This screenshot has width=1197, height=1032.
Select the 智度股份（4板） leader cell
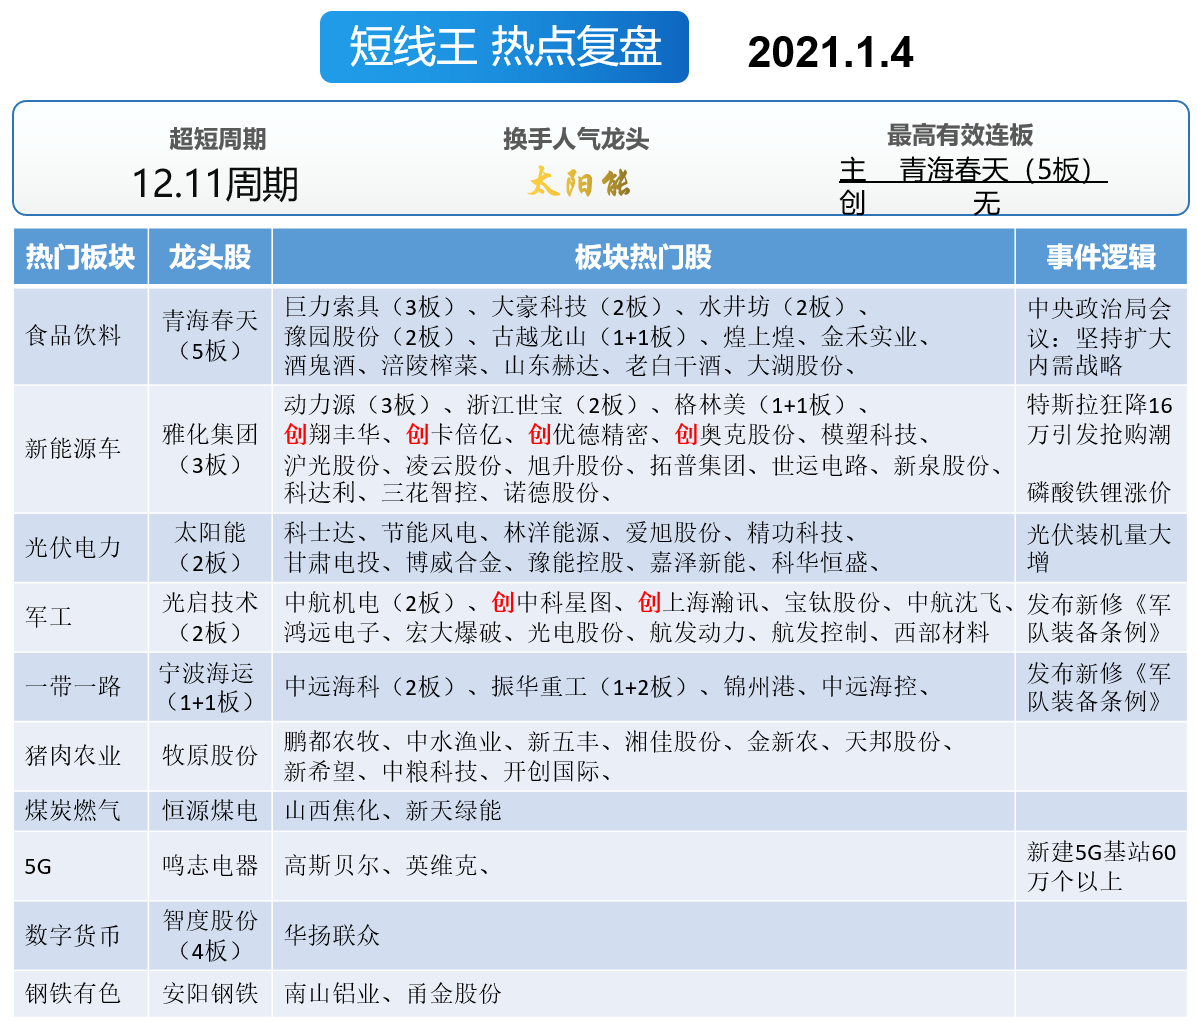coord(210,936)
